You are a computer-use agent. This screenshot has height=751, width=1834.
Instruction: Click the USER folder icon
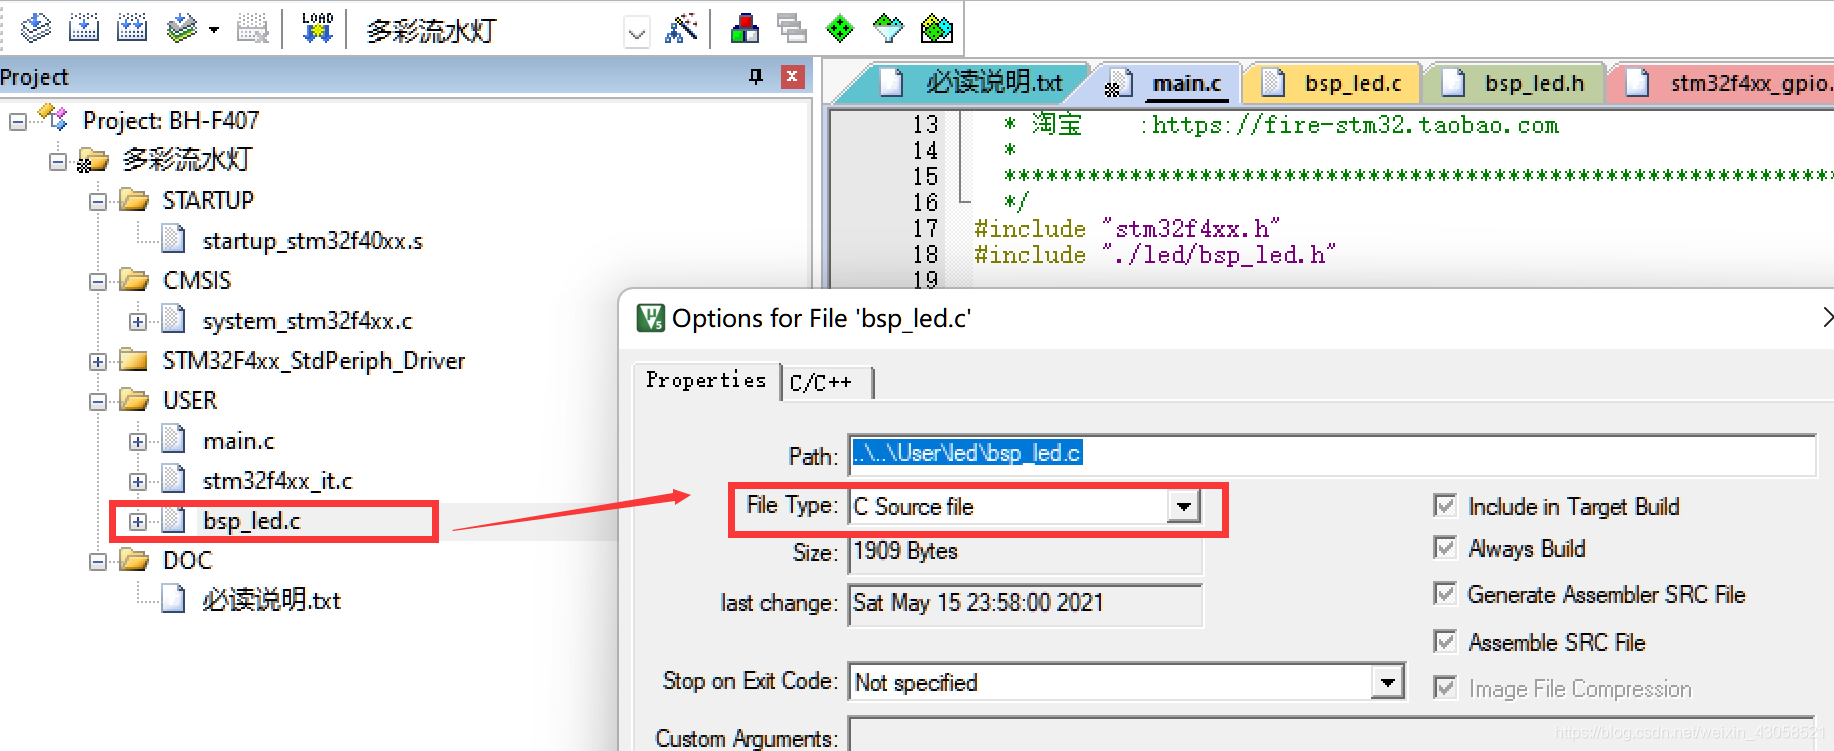pos(134,400)
